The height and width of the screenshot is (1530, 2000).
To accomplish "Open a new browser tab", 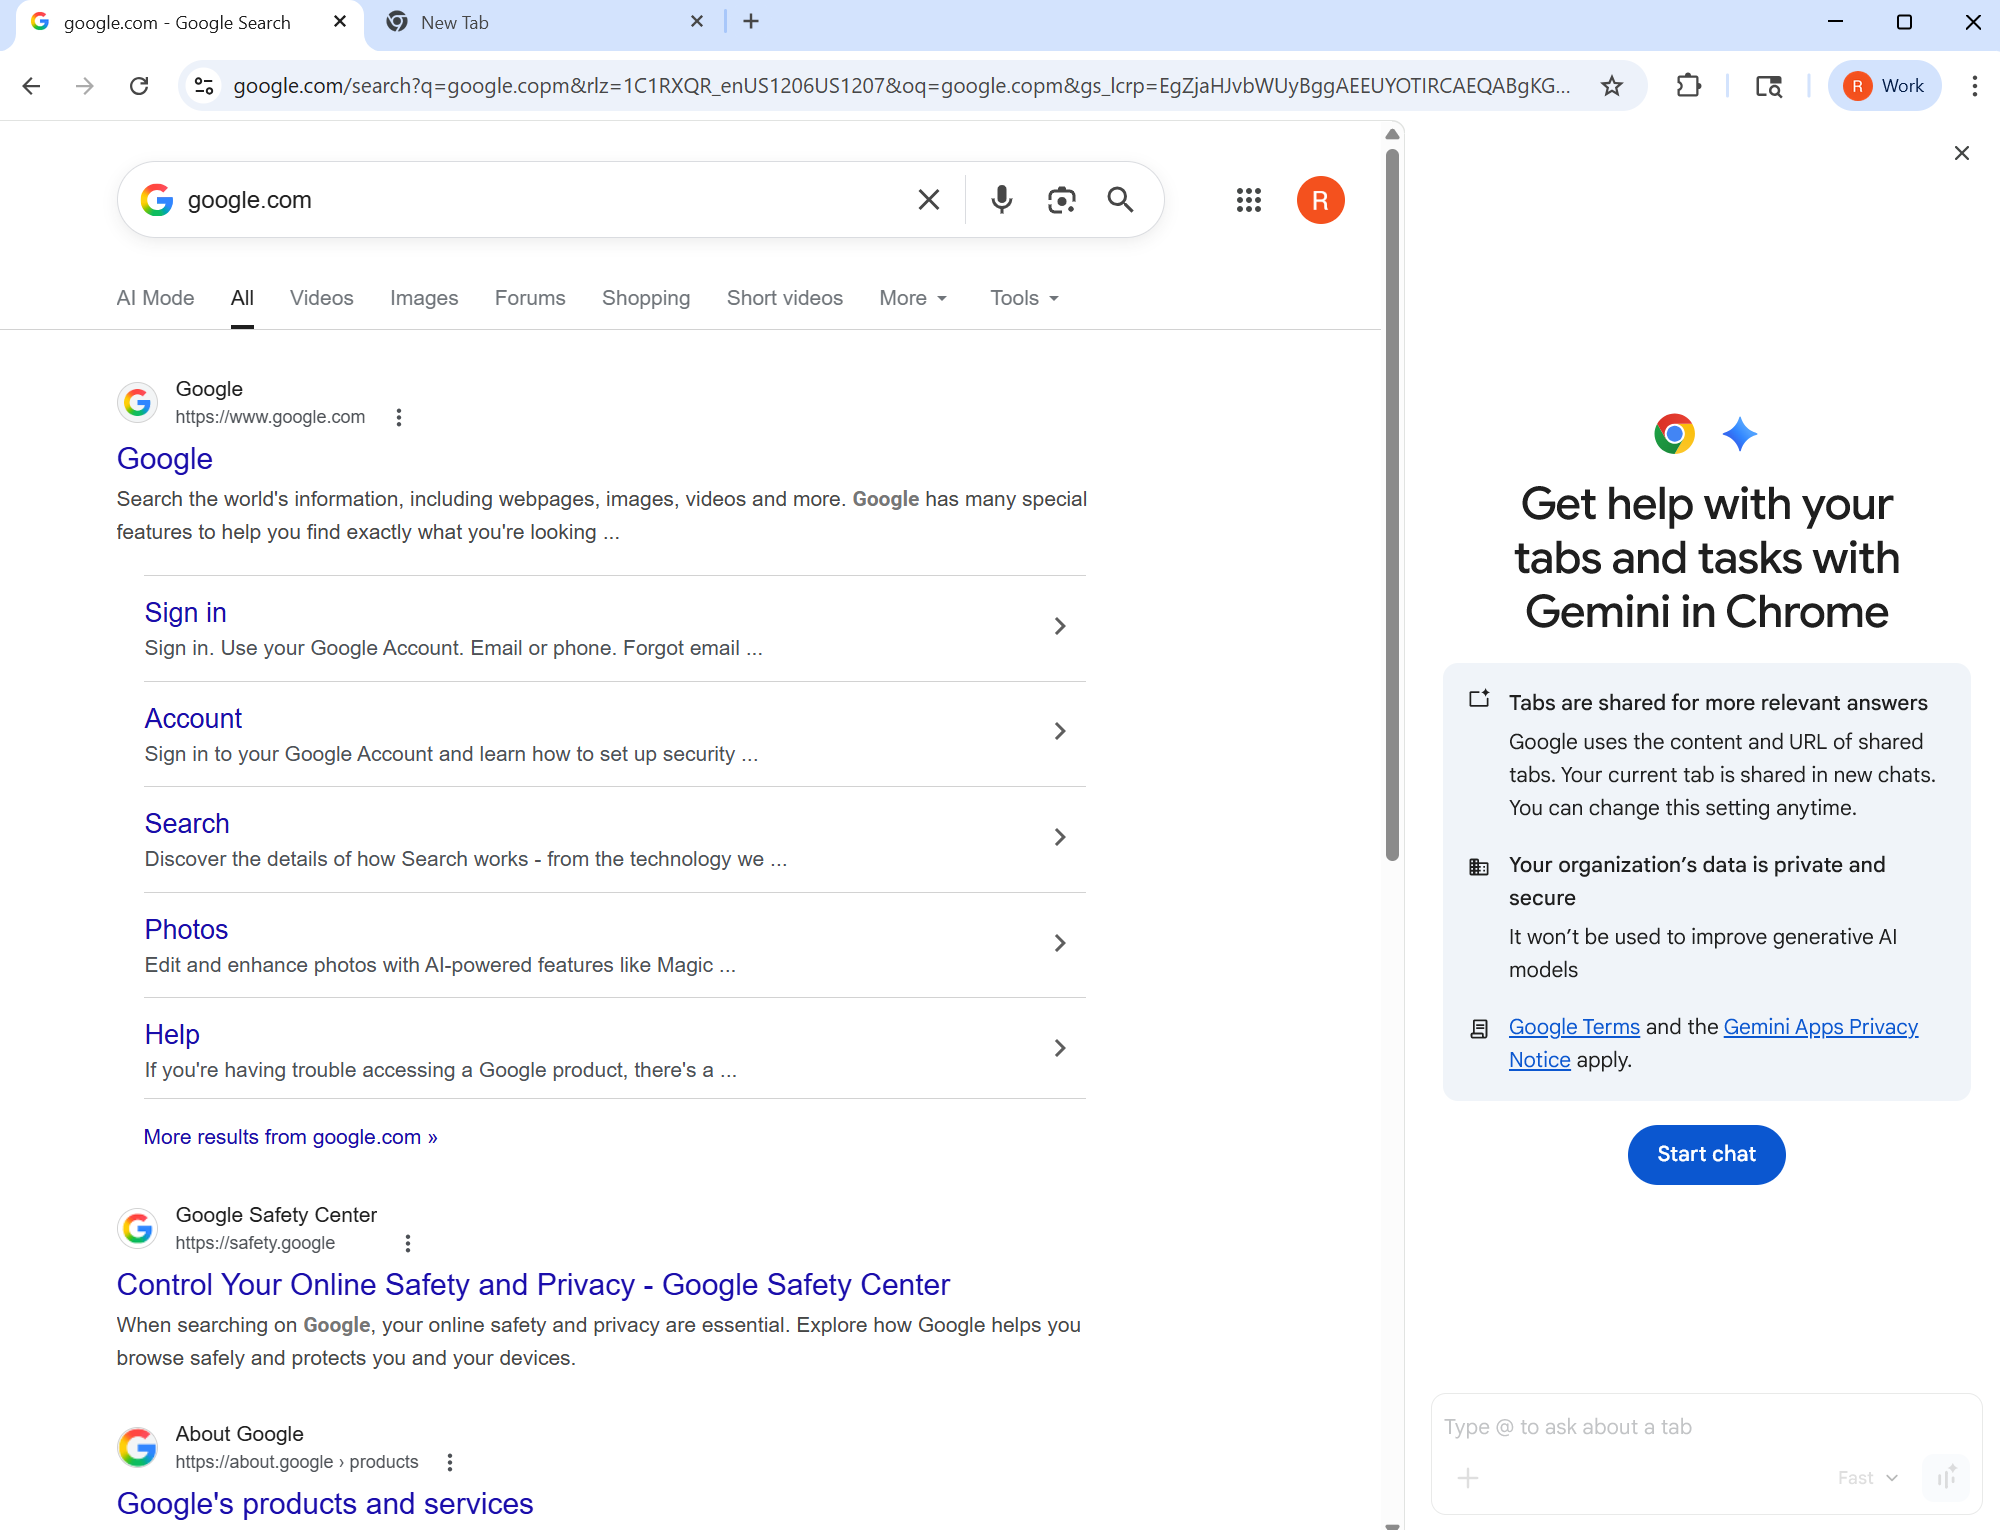I will [751, 22].
